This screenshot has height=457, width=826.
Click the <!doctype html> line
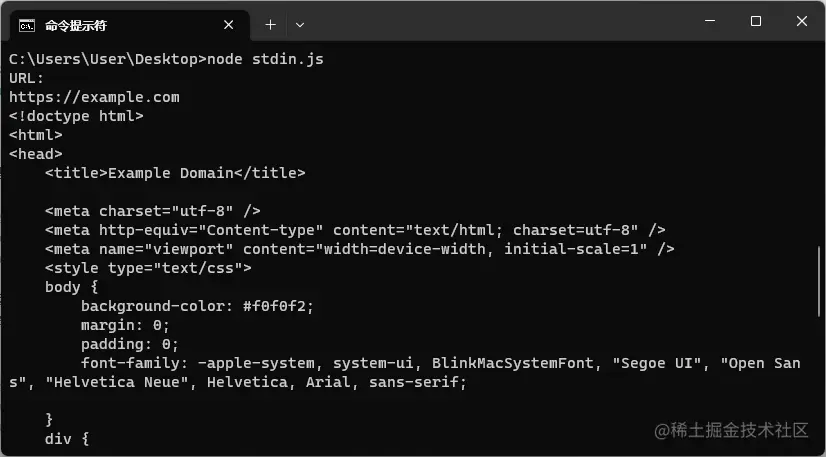[x=76, y=116]
